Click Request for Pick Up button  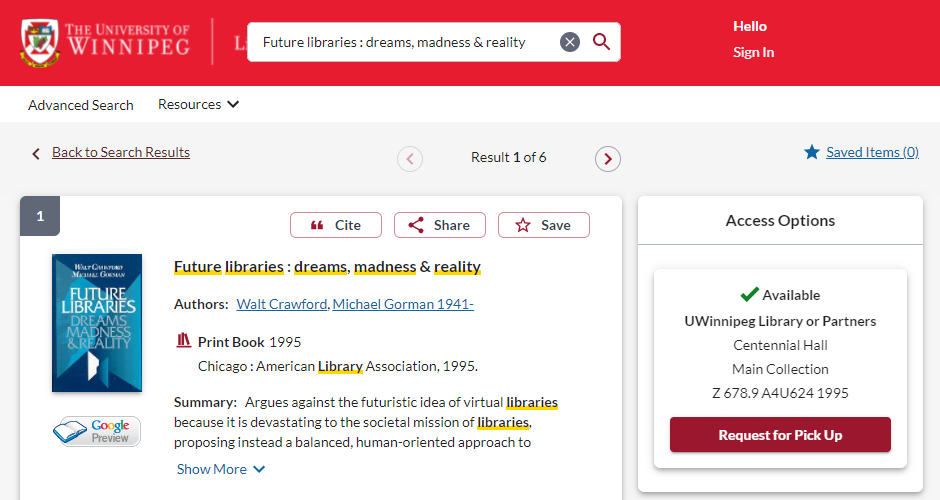click(780, 435)
